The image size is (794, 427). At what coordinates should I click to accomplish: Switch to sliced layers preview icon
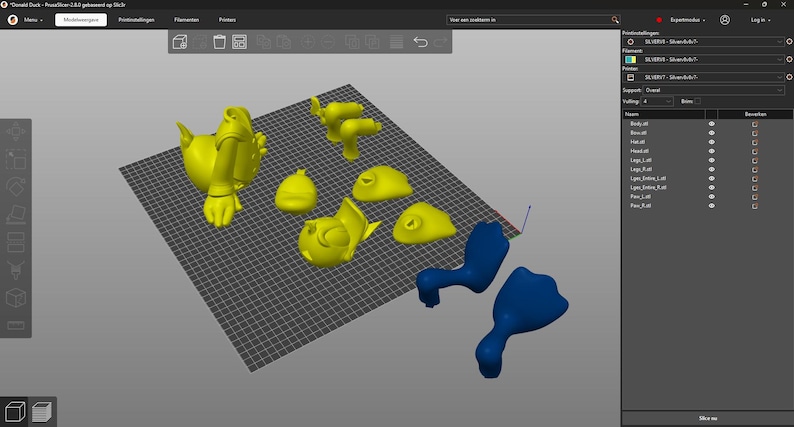pos(42,412)
